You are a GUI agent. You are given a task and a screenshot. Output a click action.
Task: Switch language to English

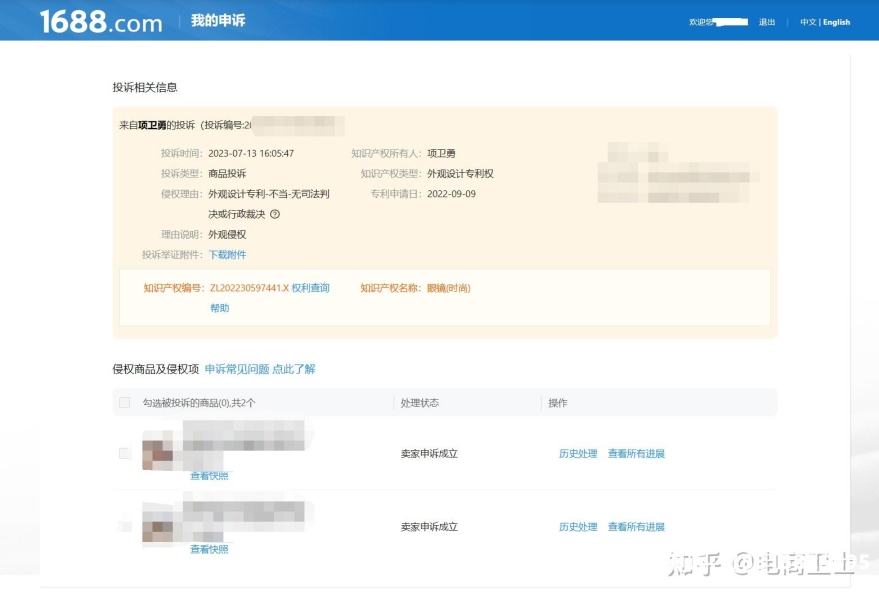click(836, 22)
